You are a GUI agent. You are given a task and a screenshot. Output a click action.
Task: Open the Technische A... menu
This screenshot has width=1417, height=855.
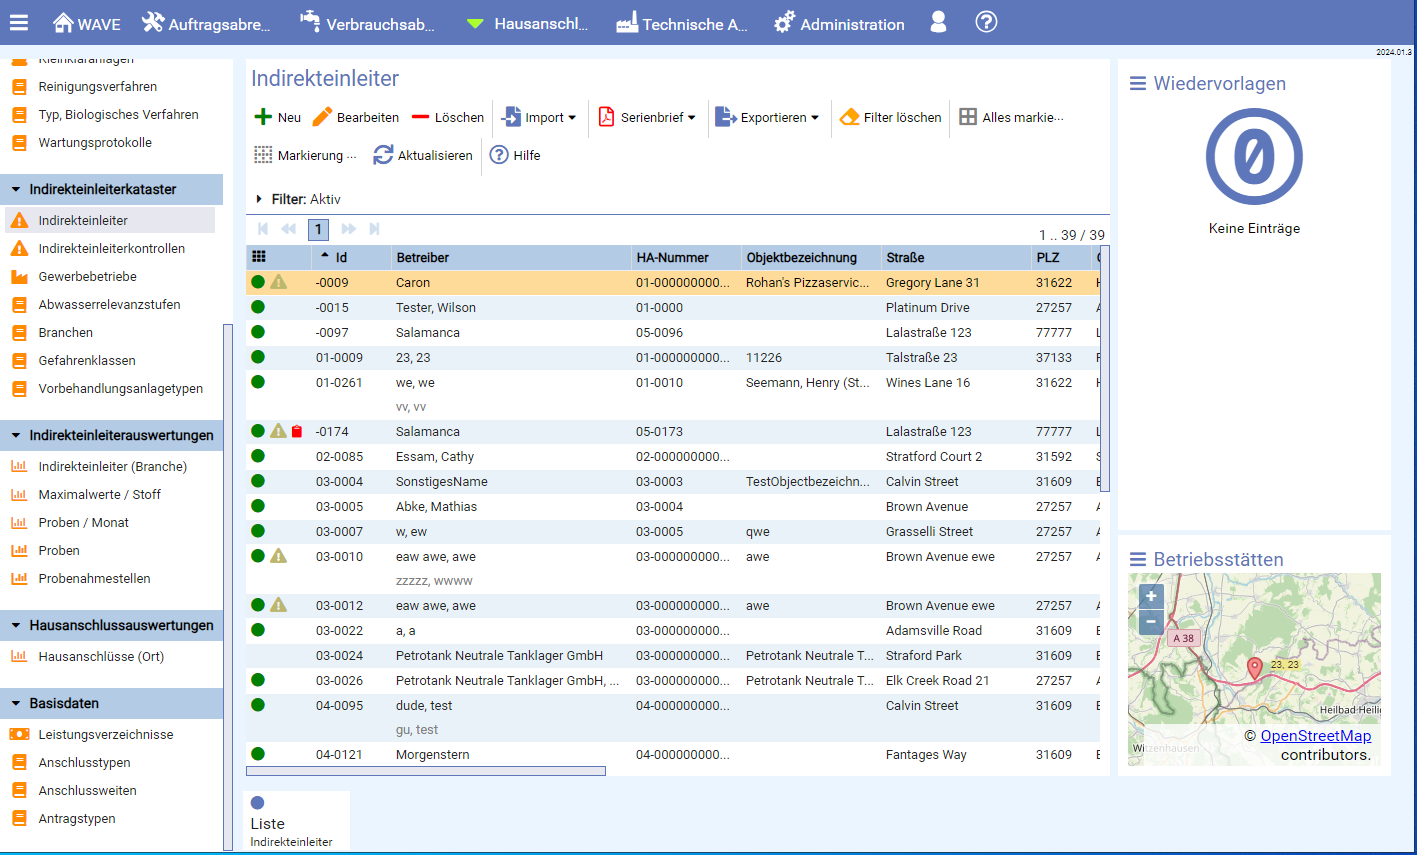coord(682,22)
